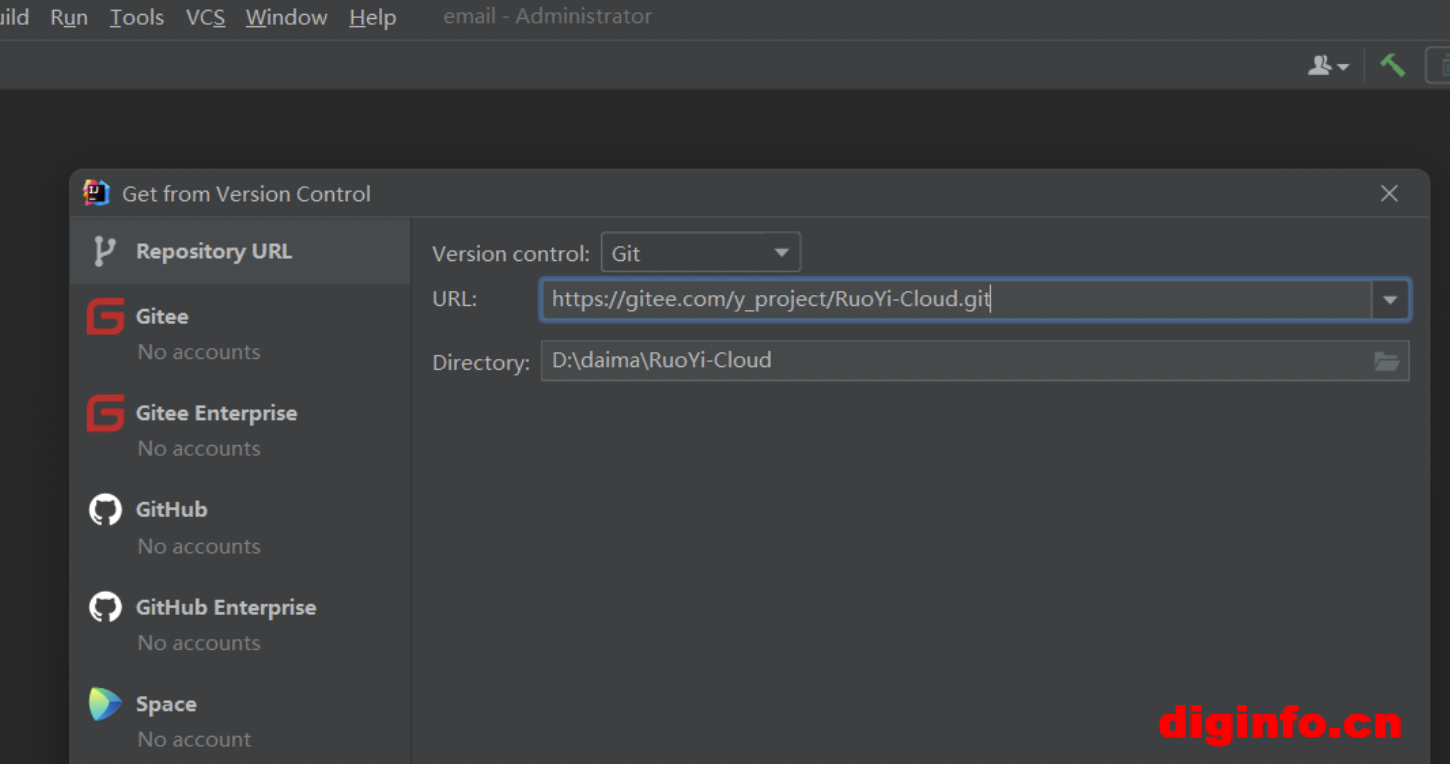Screen dimensions: 1450x764
Task: Click the GitHub Enterprise octocat icon
Action: tap(105, 607)
